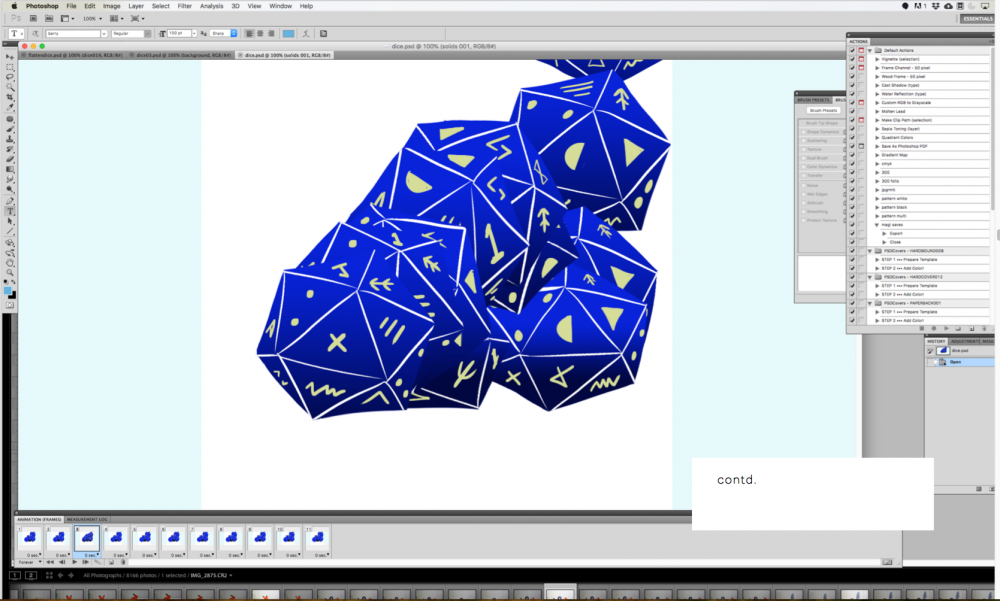Collapse the PSDCovers - HARDBOUND008 set

[x=870, y=251]
